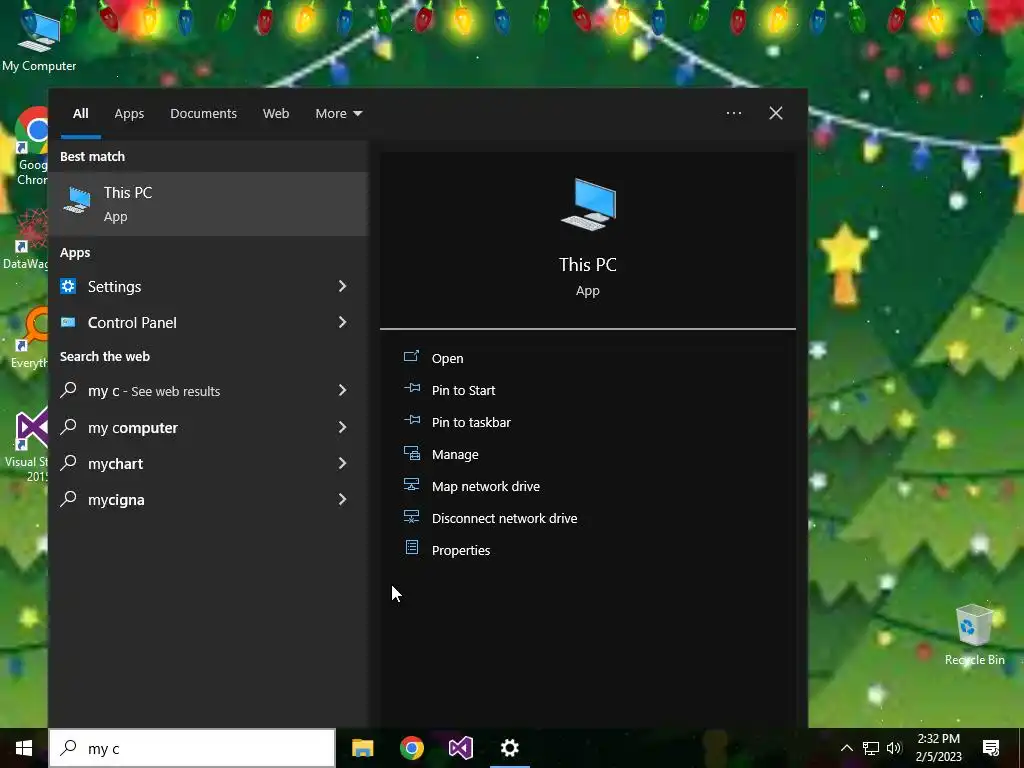Select the DataWag desktop shortcut
1024x768 pixels.
[x=26, y=242]
